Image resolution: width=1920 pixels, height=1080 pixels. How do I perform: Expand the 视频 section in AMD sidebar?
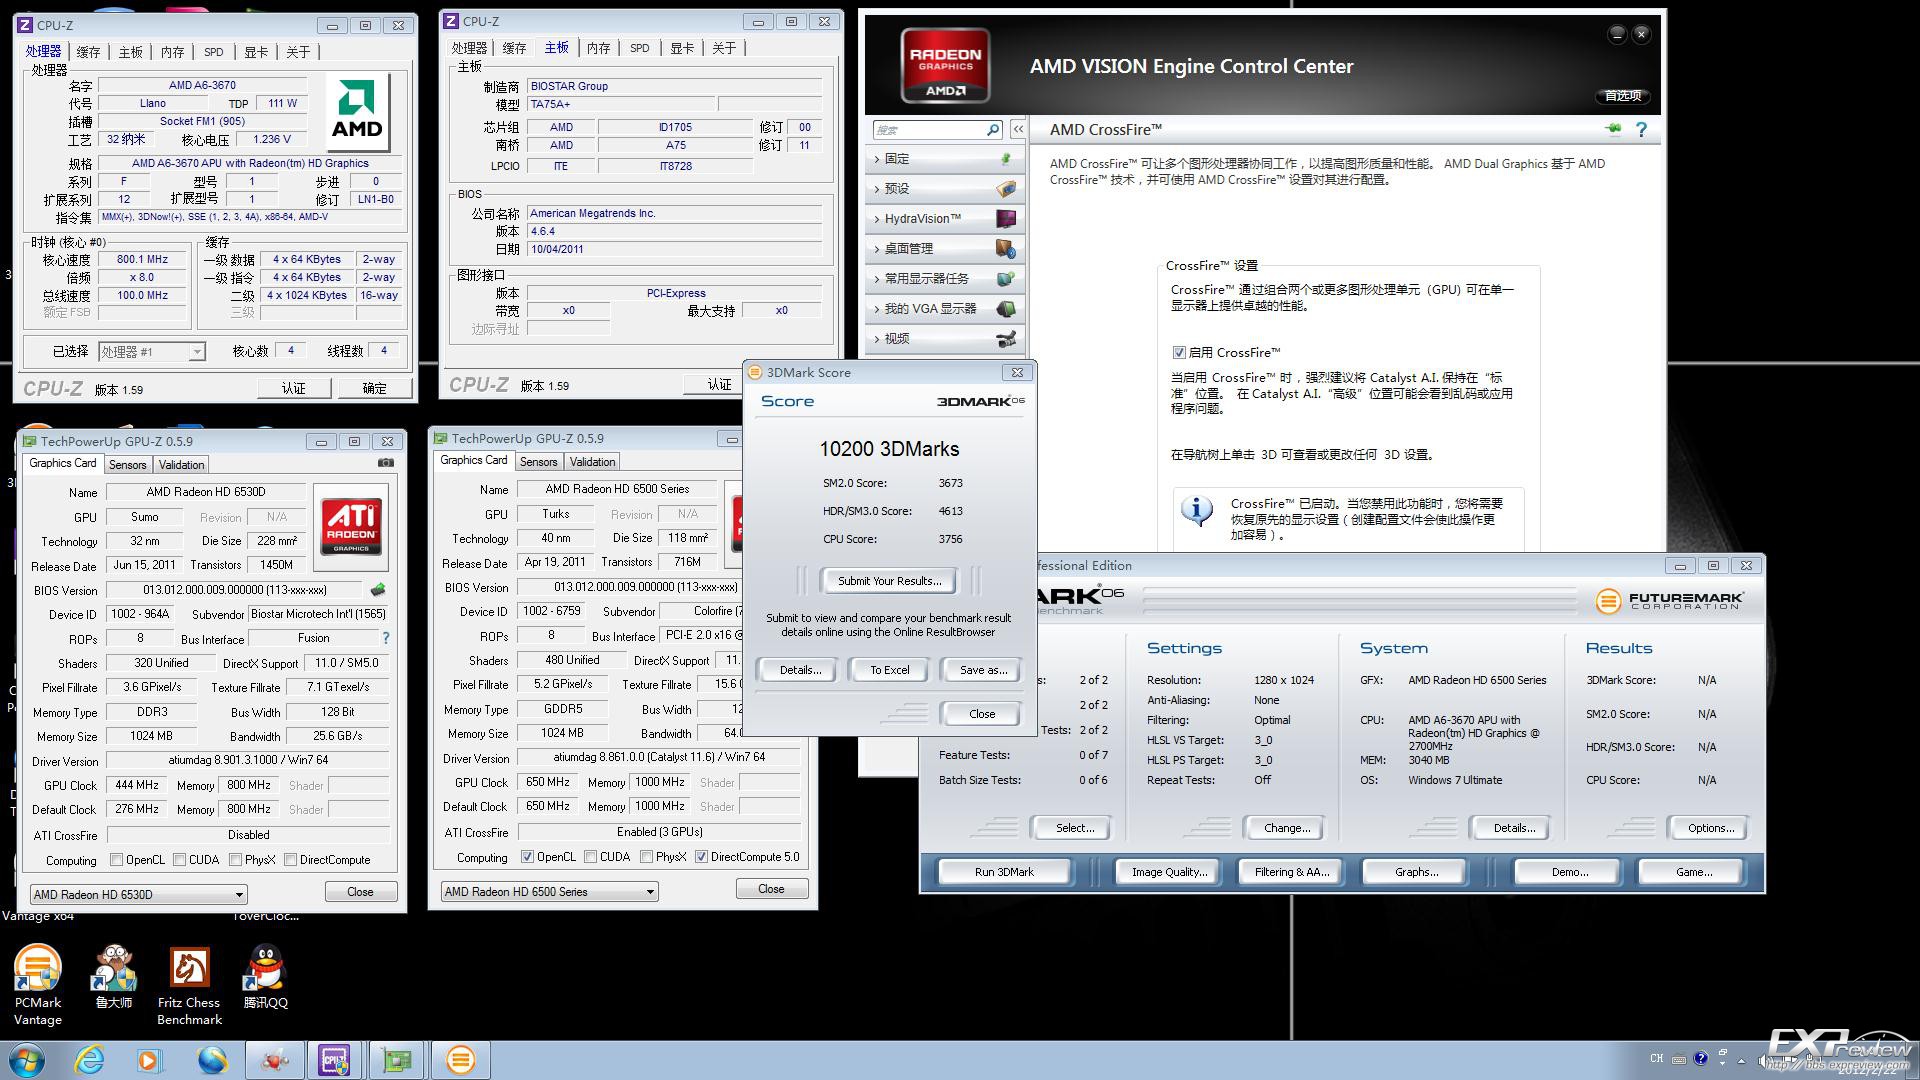944,339
